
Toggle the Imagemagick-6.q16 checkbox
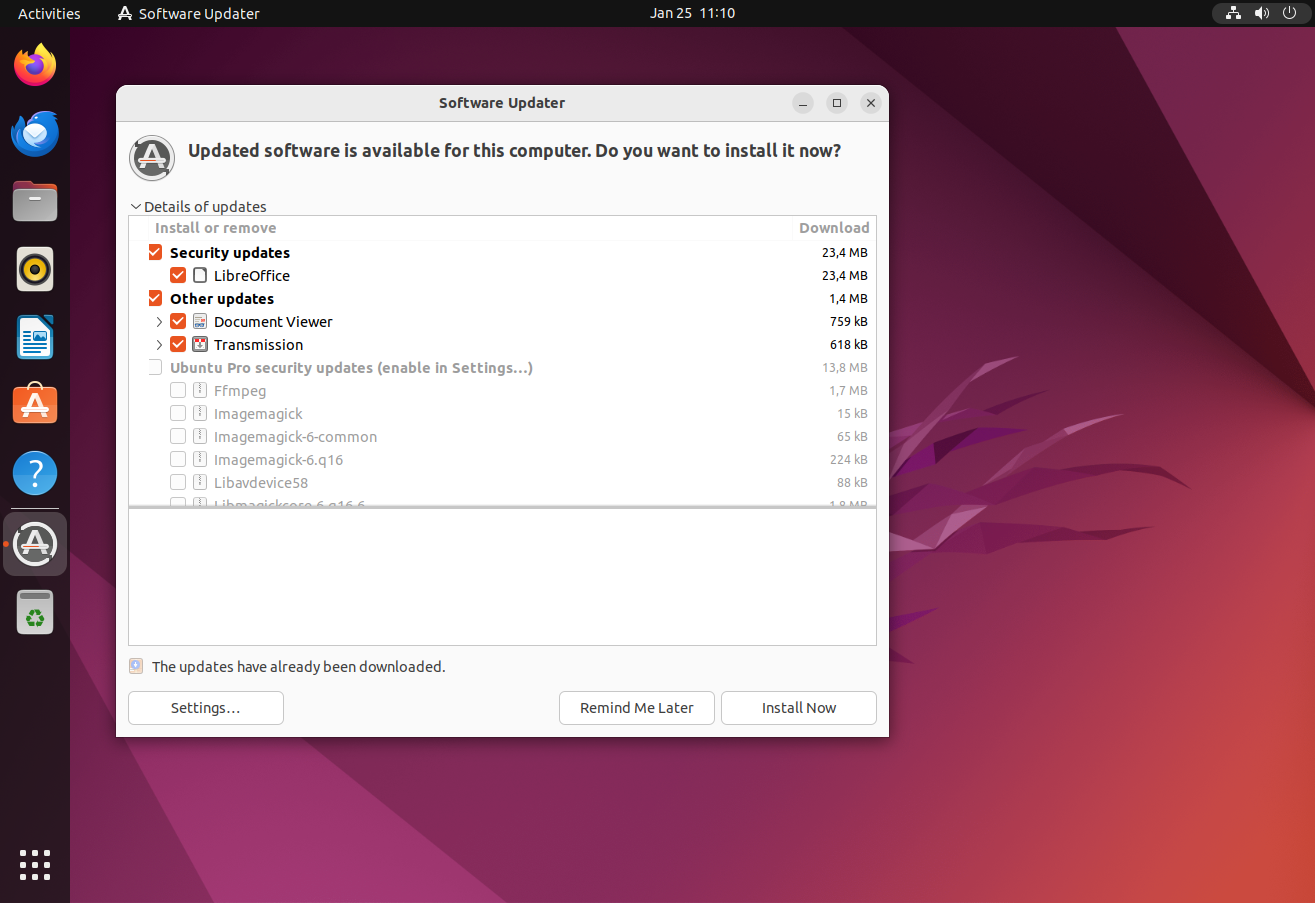178,459
